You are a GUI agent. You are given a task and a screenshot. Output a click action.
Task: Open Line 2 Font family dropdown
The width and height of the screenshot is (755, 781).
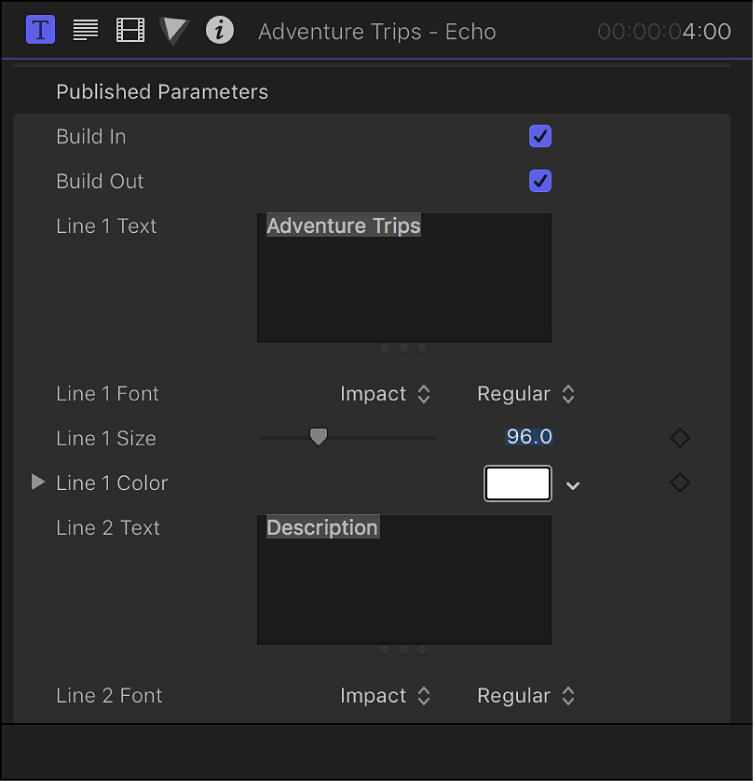tap(385, 696)
